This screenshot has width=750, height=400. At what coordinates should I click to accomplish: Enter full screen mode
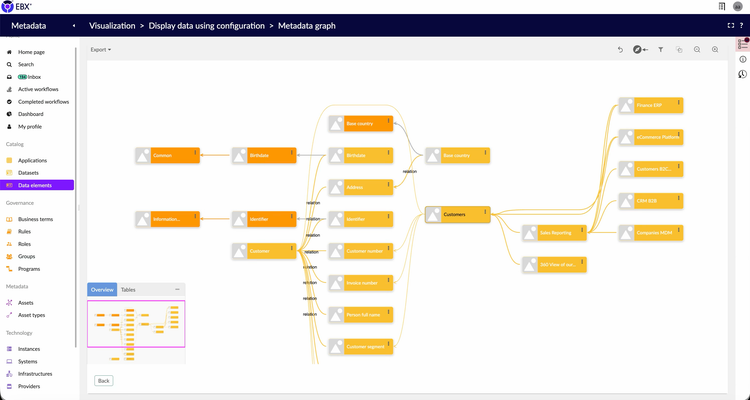[730, 26]
